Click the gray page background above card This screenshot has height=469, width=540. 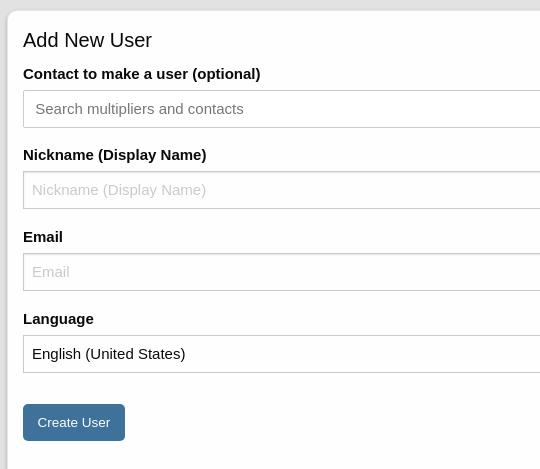tap(270, 4)
